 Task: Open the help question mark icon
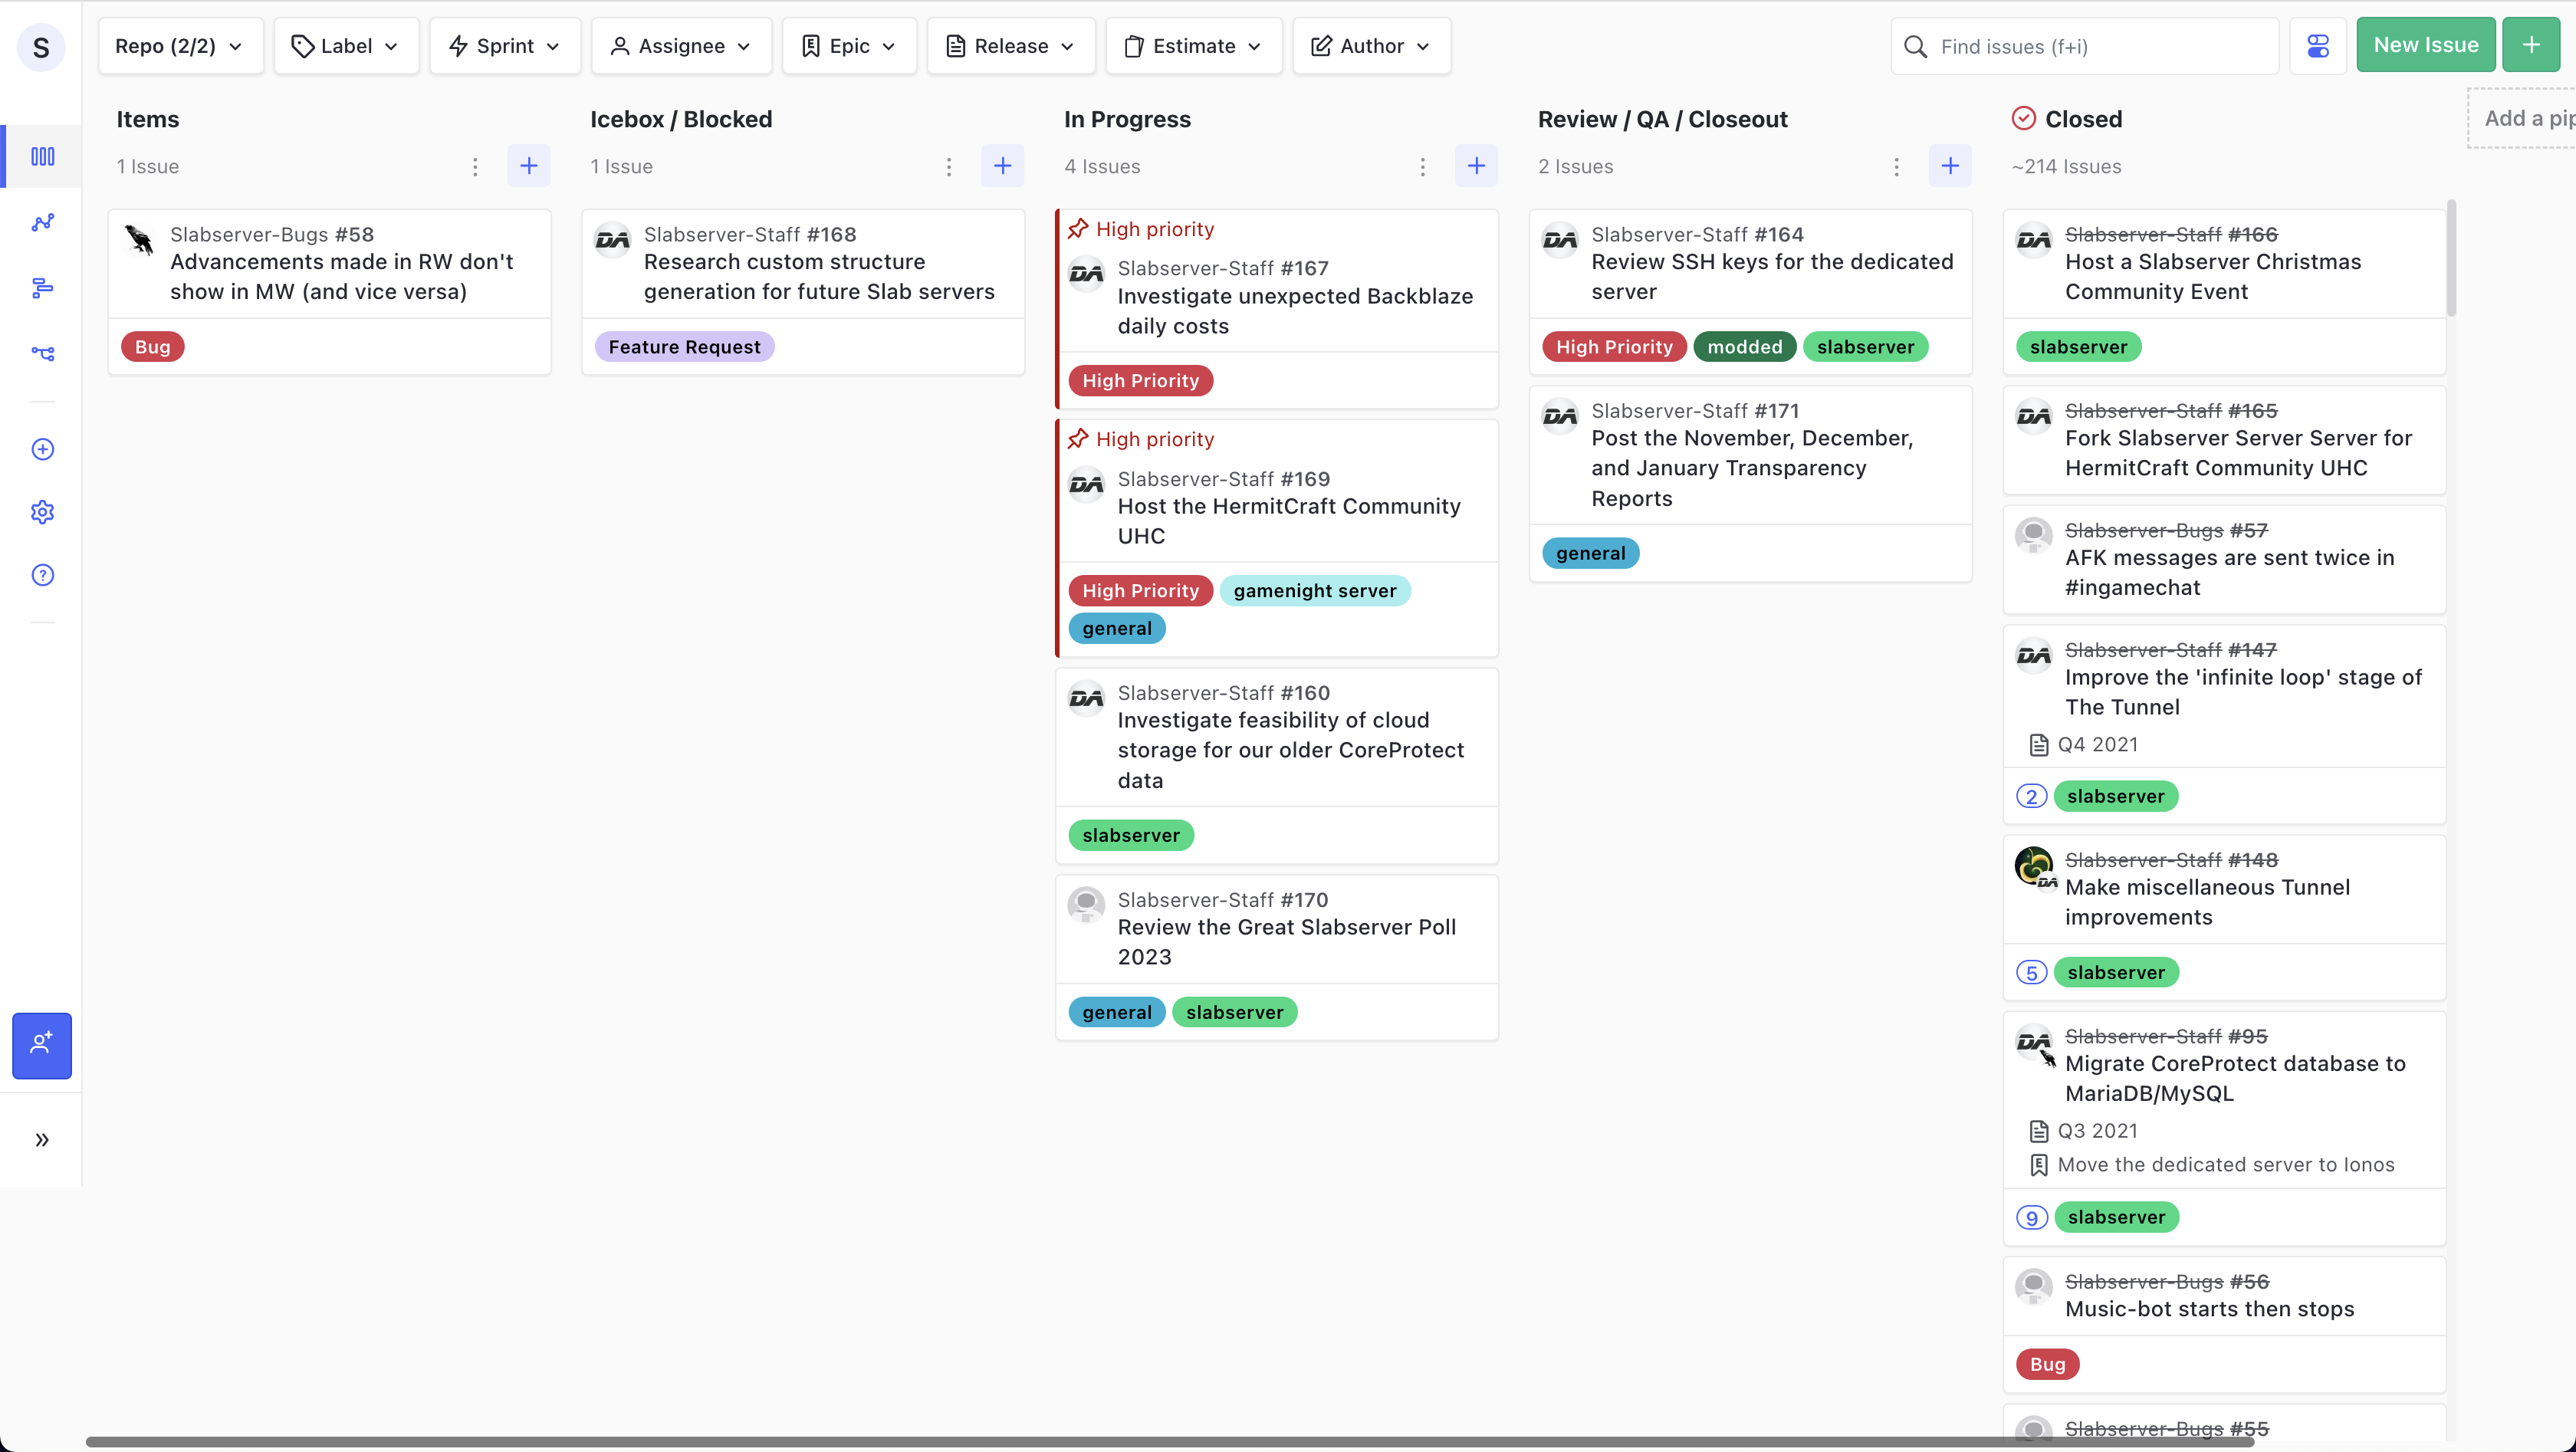point(42,575)
